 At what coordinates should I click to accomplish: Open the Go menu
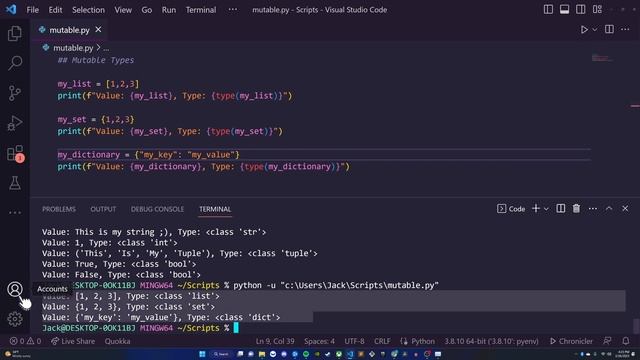147,10
